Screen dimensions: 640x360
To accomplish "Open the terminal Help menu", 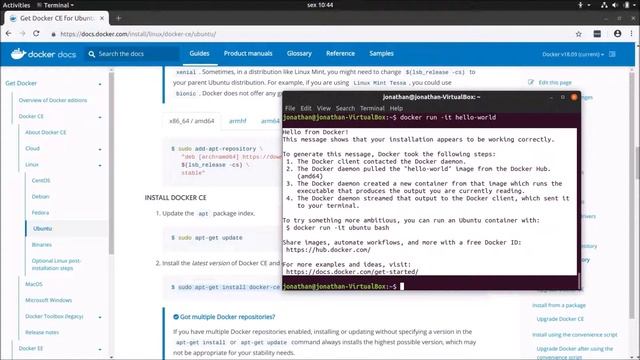I will coord(396,108).
